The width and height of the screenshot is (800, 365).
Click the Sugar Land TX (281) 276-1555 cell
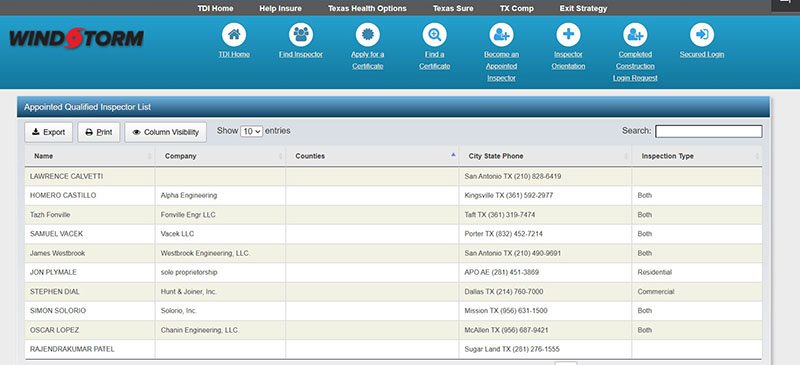click(x=545, y=349)
